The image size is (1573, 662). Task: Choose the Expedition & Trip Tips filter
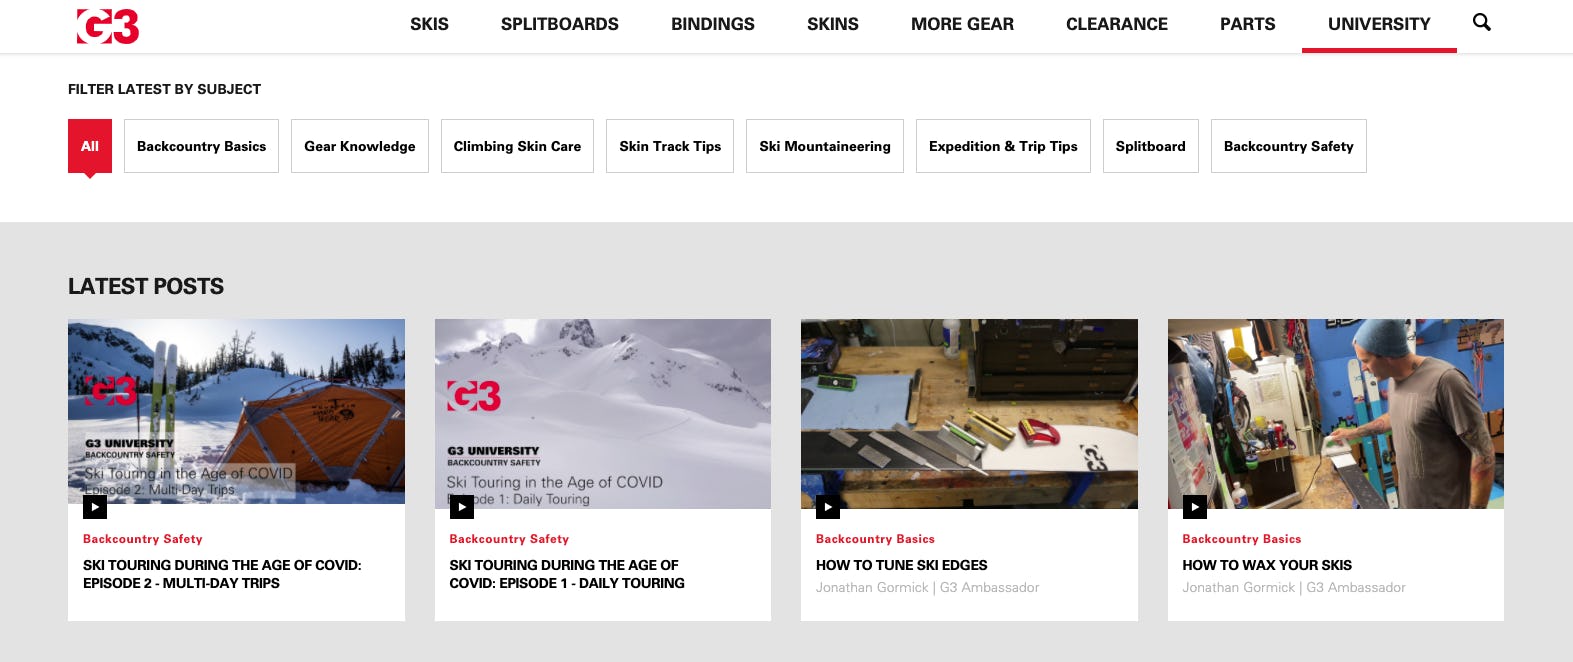coord(1003,146)
